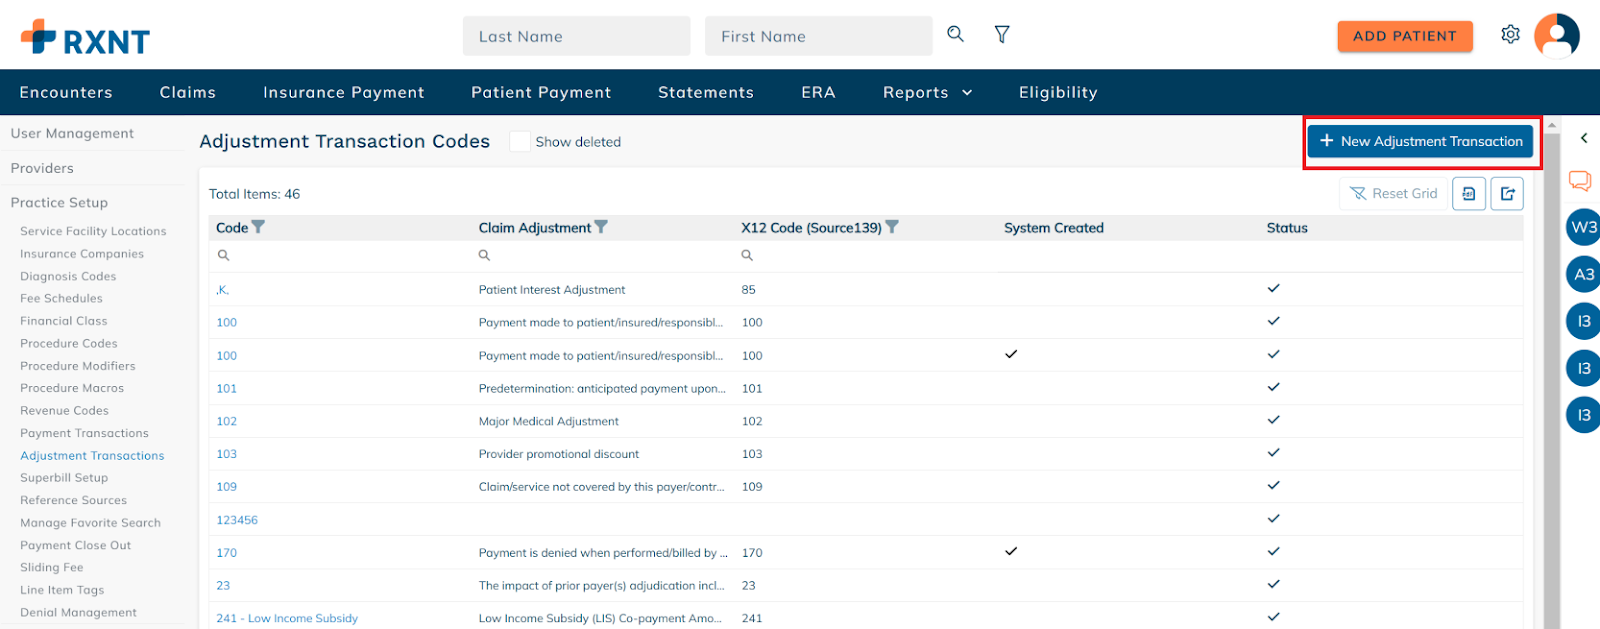The image size is (1600, 629).
Task: Click the chat messages icon in right sidebar
Action: [x=1580, y=181]
